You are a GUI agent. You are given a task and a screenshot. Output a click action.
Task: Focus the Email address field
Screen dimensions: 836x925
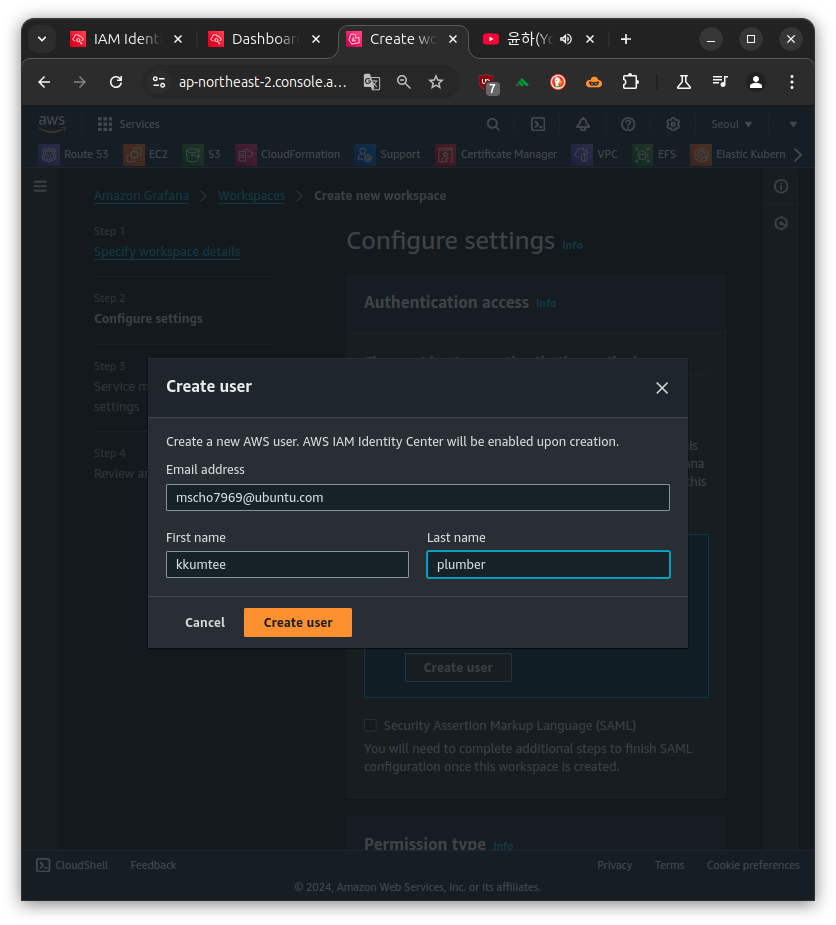(x=418, y=497)
